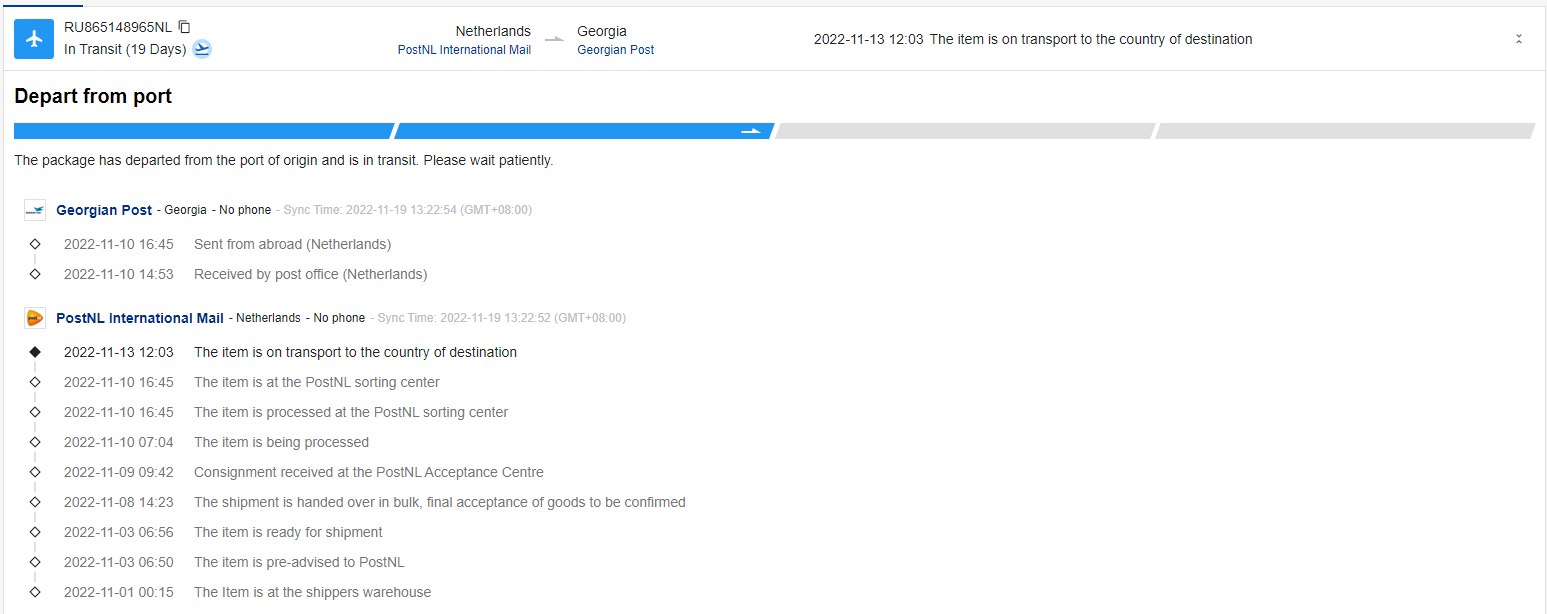
Task: Click the arrow between Netherlands and Georgia
Action: tap(554, 40)
